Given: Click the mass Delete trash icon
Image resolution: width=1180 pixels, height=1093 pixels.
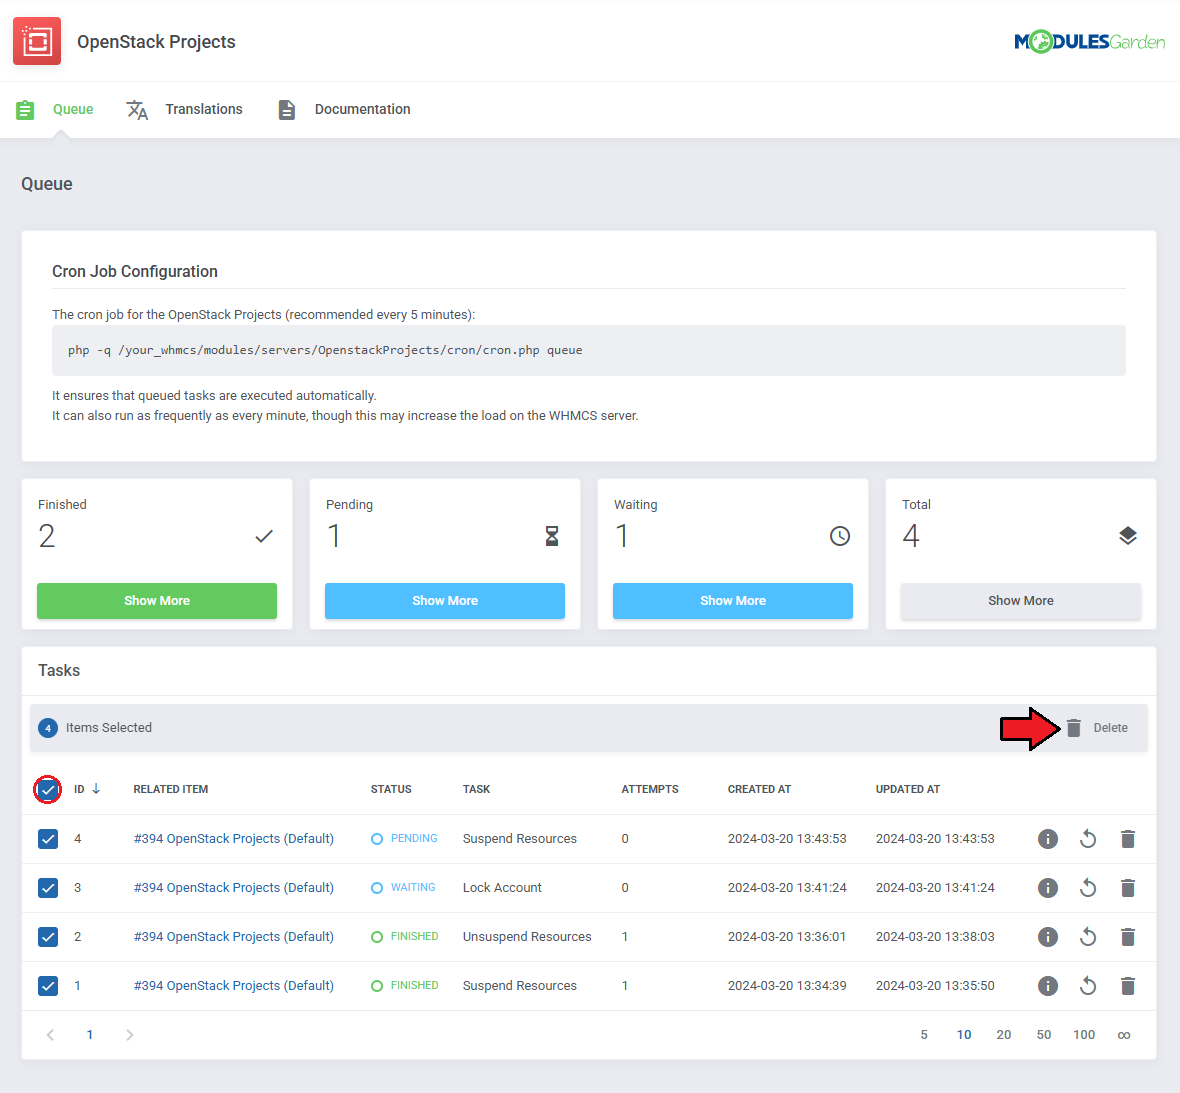Looking at the screenshot, I should pos(1074,728).
